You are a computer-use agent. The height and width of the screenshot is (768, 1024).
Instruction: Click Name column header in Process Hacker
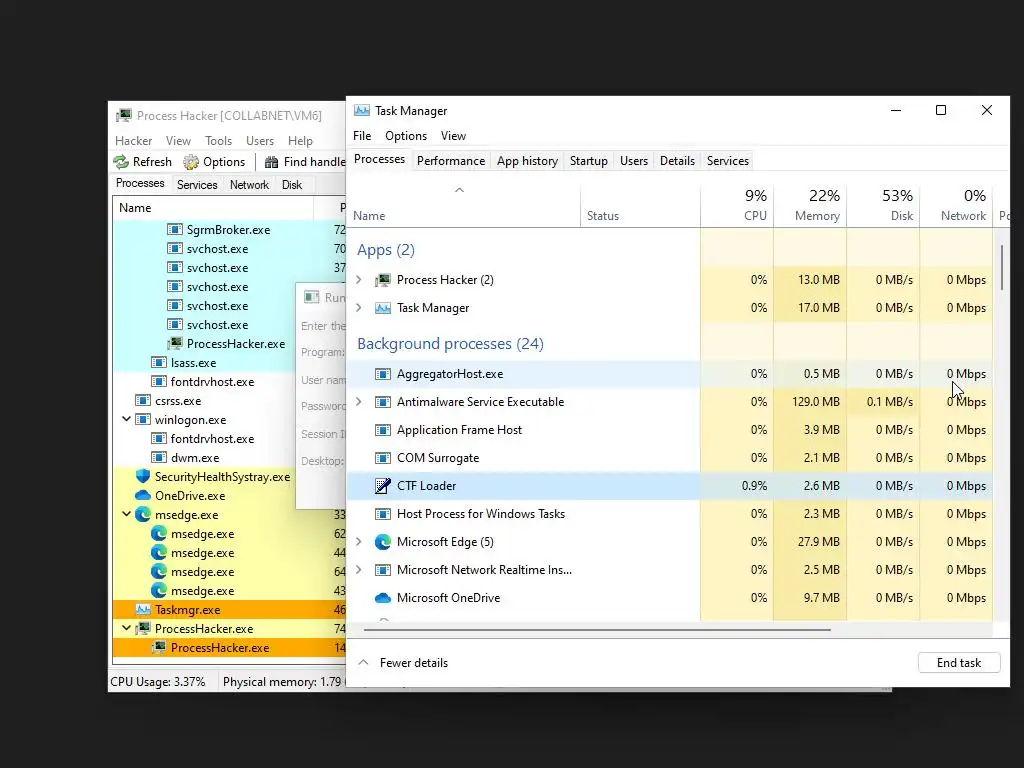point(213,208)
